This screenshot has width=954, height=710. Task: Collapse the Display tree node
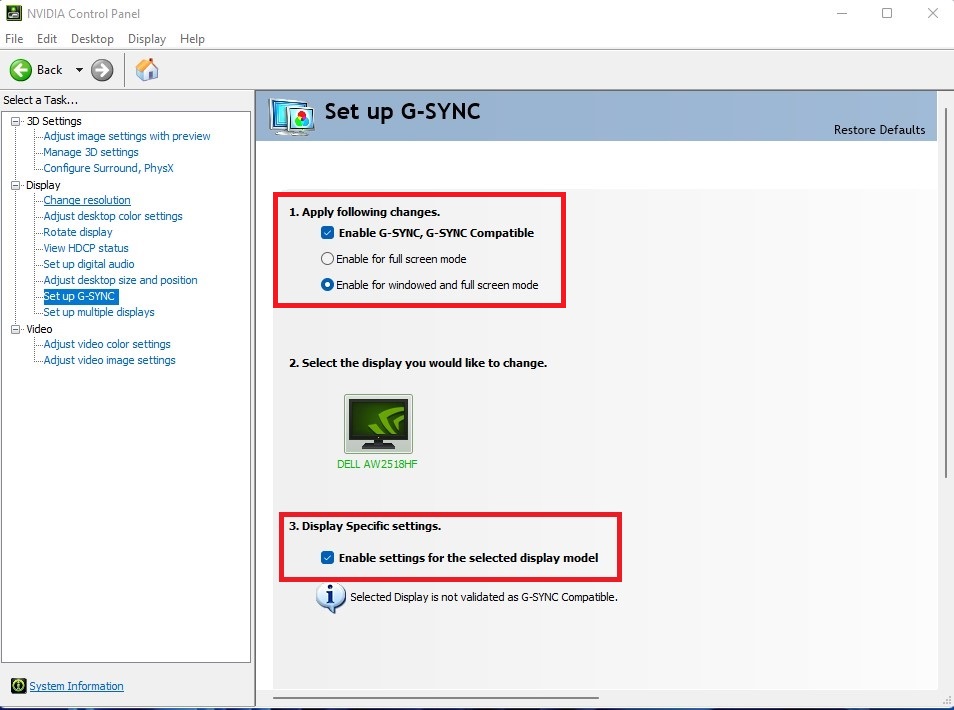point(16,185)
